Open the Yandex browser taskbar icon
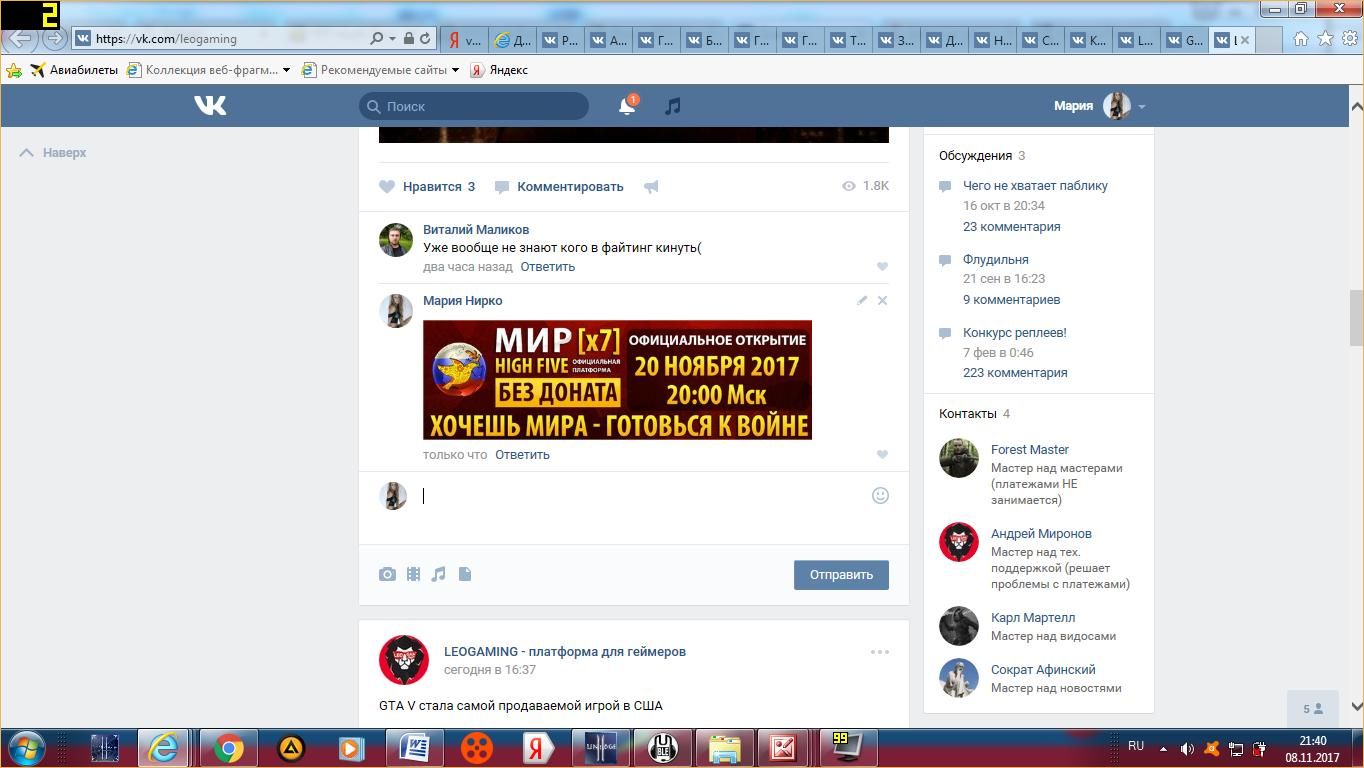Image resolution: width=1364 pixels, height=768 pixels. (x=538, y=748)
